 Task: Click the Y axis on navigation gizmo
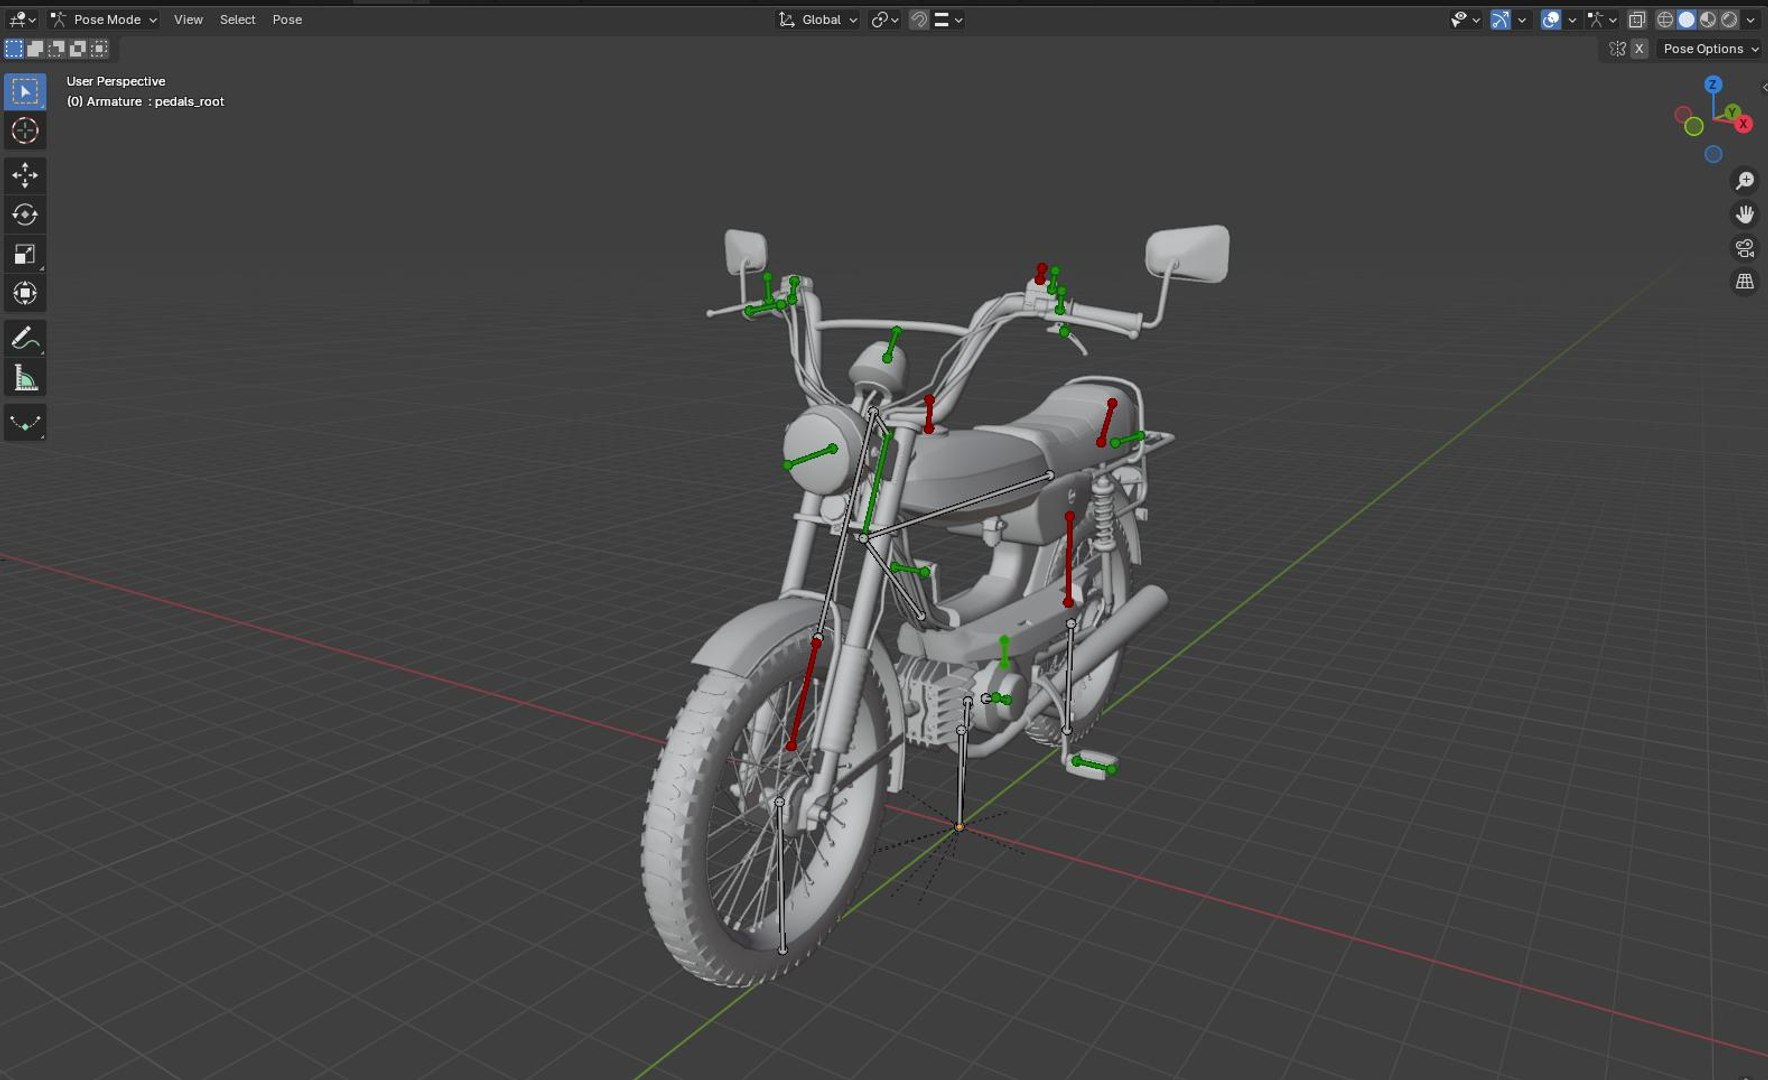tap(1732, 112)
